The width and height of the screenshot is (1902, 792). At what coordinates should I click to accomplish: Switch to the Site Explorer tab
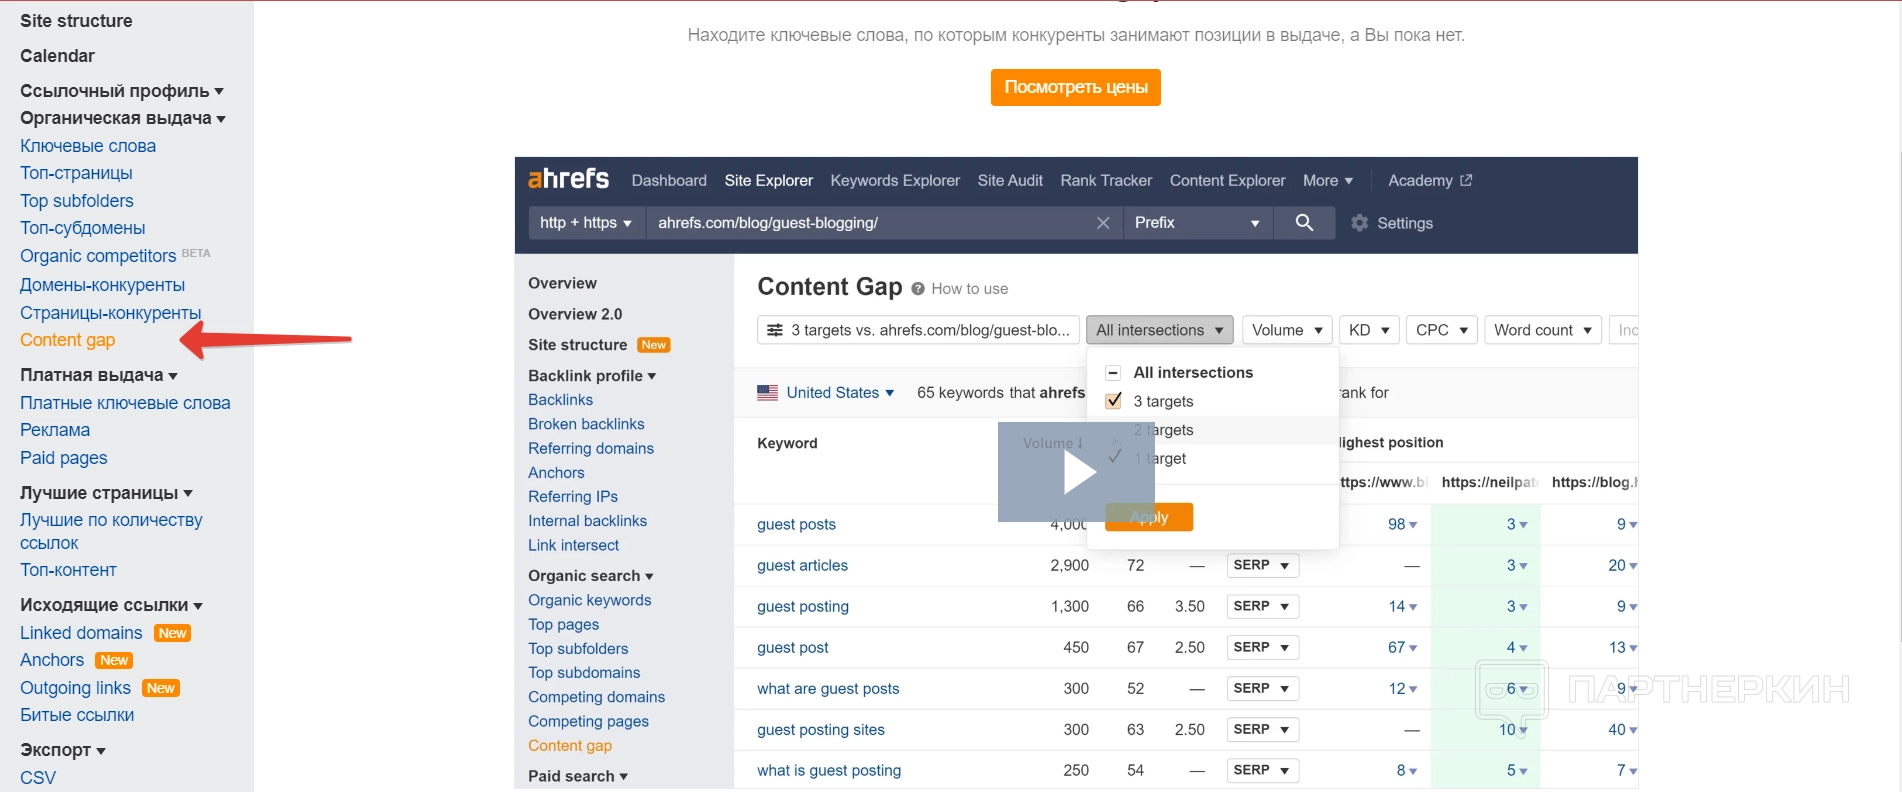pyautogui.click(x=768, y=181)
